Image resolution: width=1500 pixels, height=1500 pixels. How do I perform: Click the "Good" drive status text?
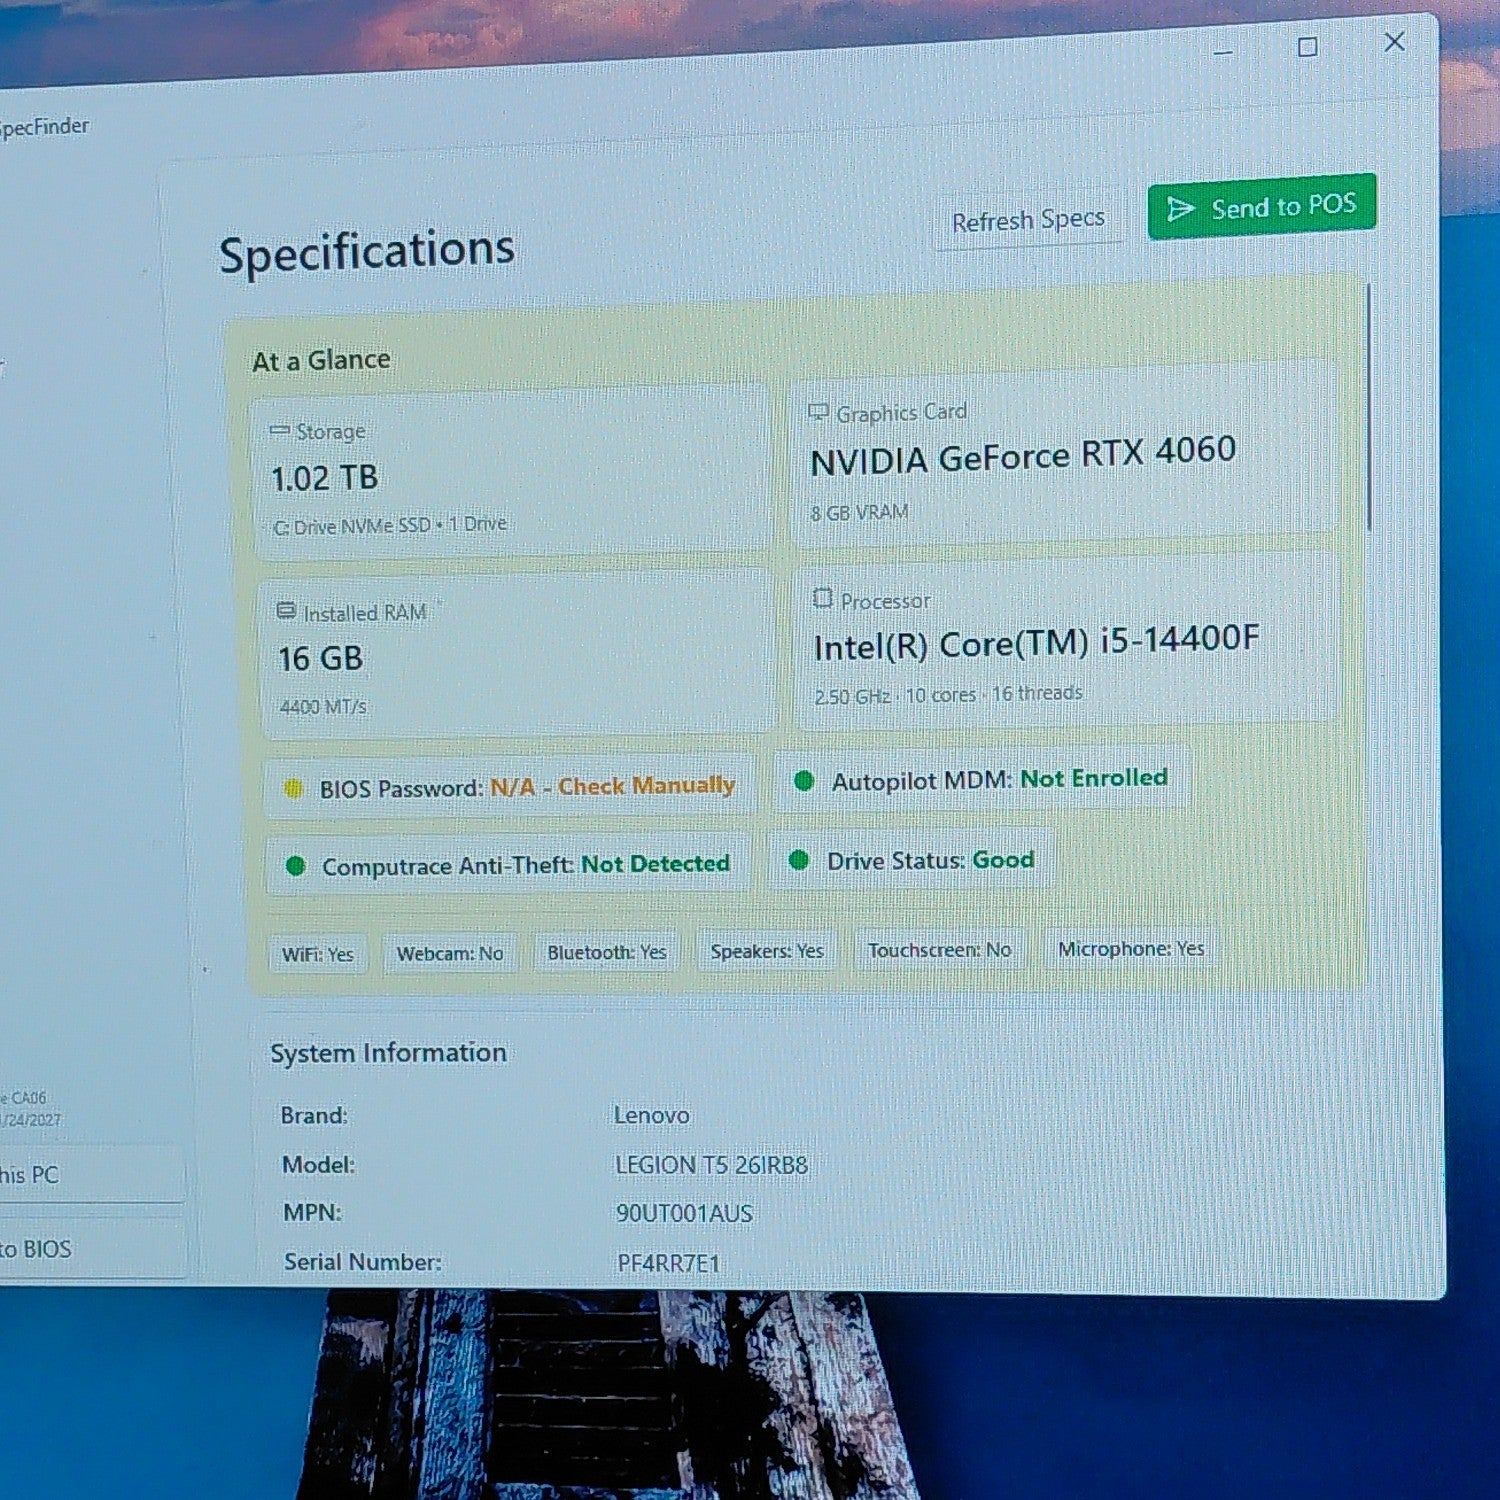pyautogui.click(x=1003, y=860)
